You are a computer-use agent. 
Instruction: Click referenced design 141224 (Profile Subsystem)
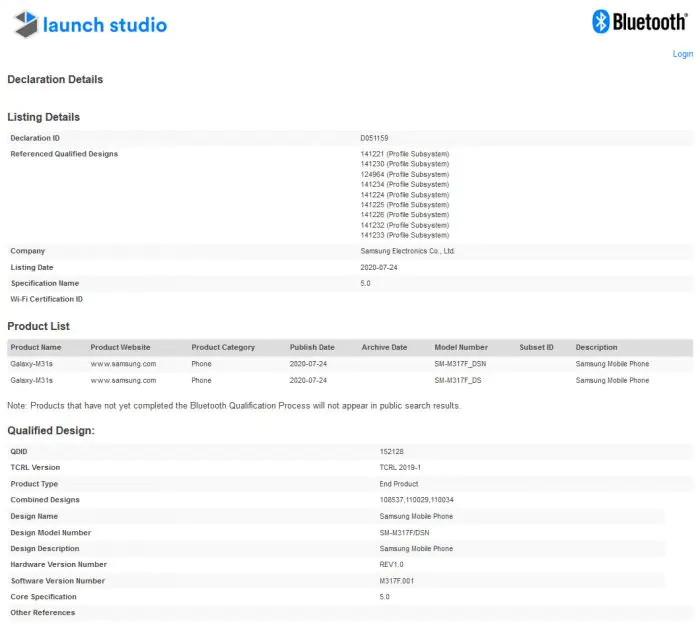pos(404,195)
